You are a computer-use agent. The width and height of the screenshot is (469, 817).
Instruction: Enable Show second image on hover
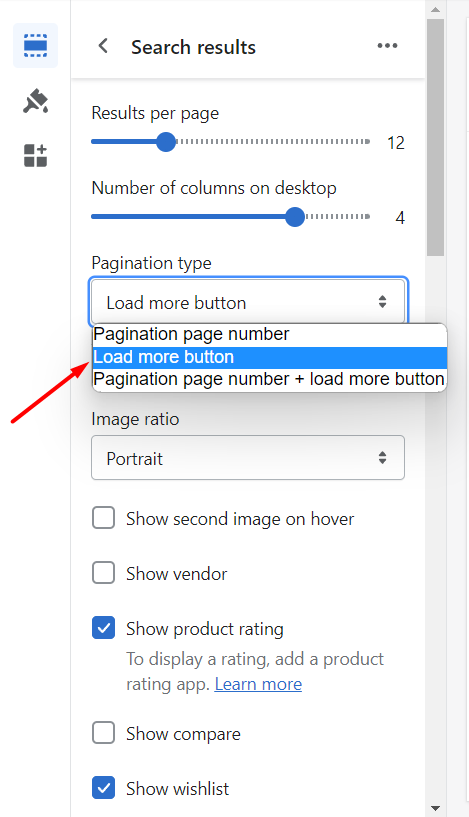click(x=104, y=518)
